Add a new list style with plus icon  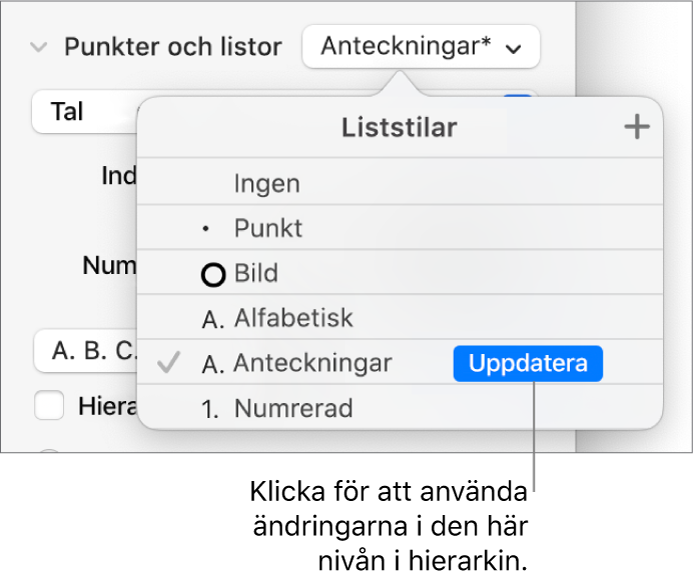(636, 127)
